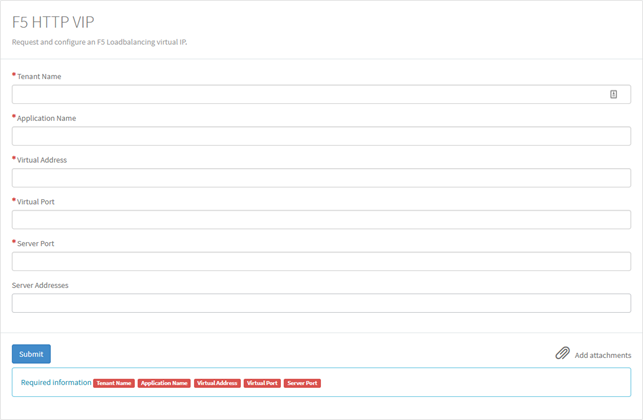643x420 pixels.
Task: Click the red Virtual Address required tag
Action: tap(217, 383)
